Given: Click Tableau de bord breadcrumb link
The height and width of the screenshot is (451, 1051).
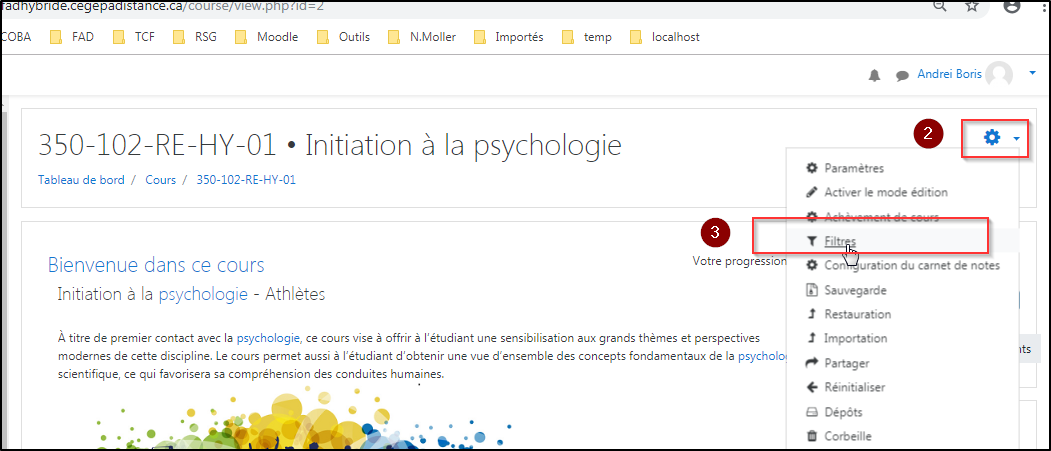Looking at the screenshot, I should click(x=80, y=180).
